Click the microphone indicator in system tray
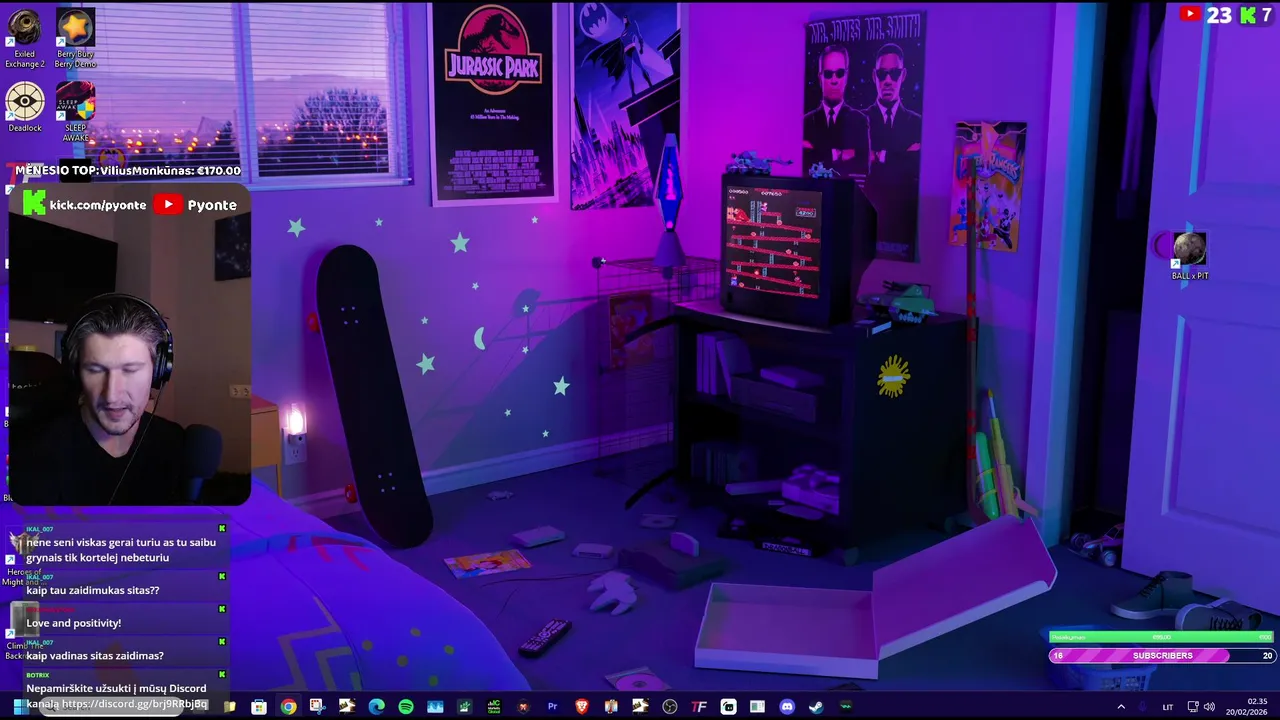This screenshot has height=720, width=1280. pos(1143,707)
